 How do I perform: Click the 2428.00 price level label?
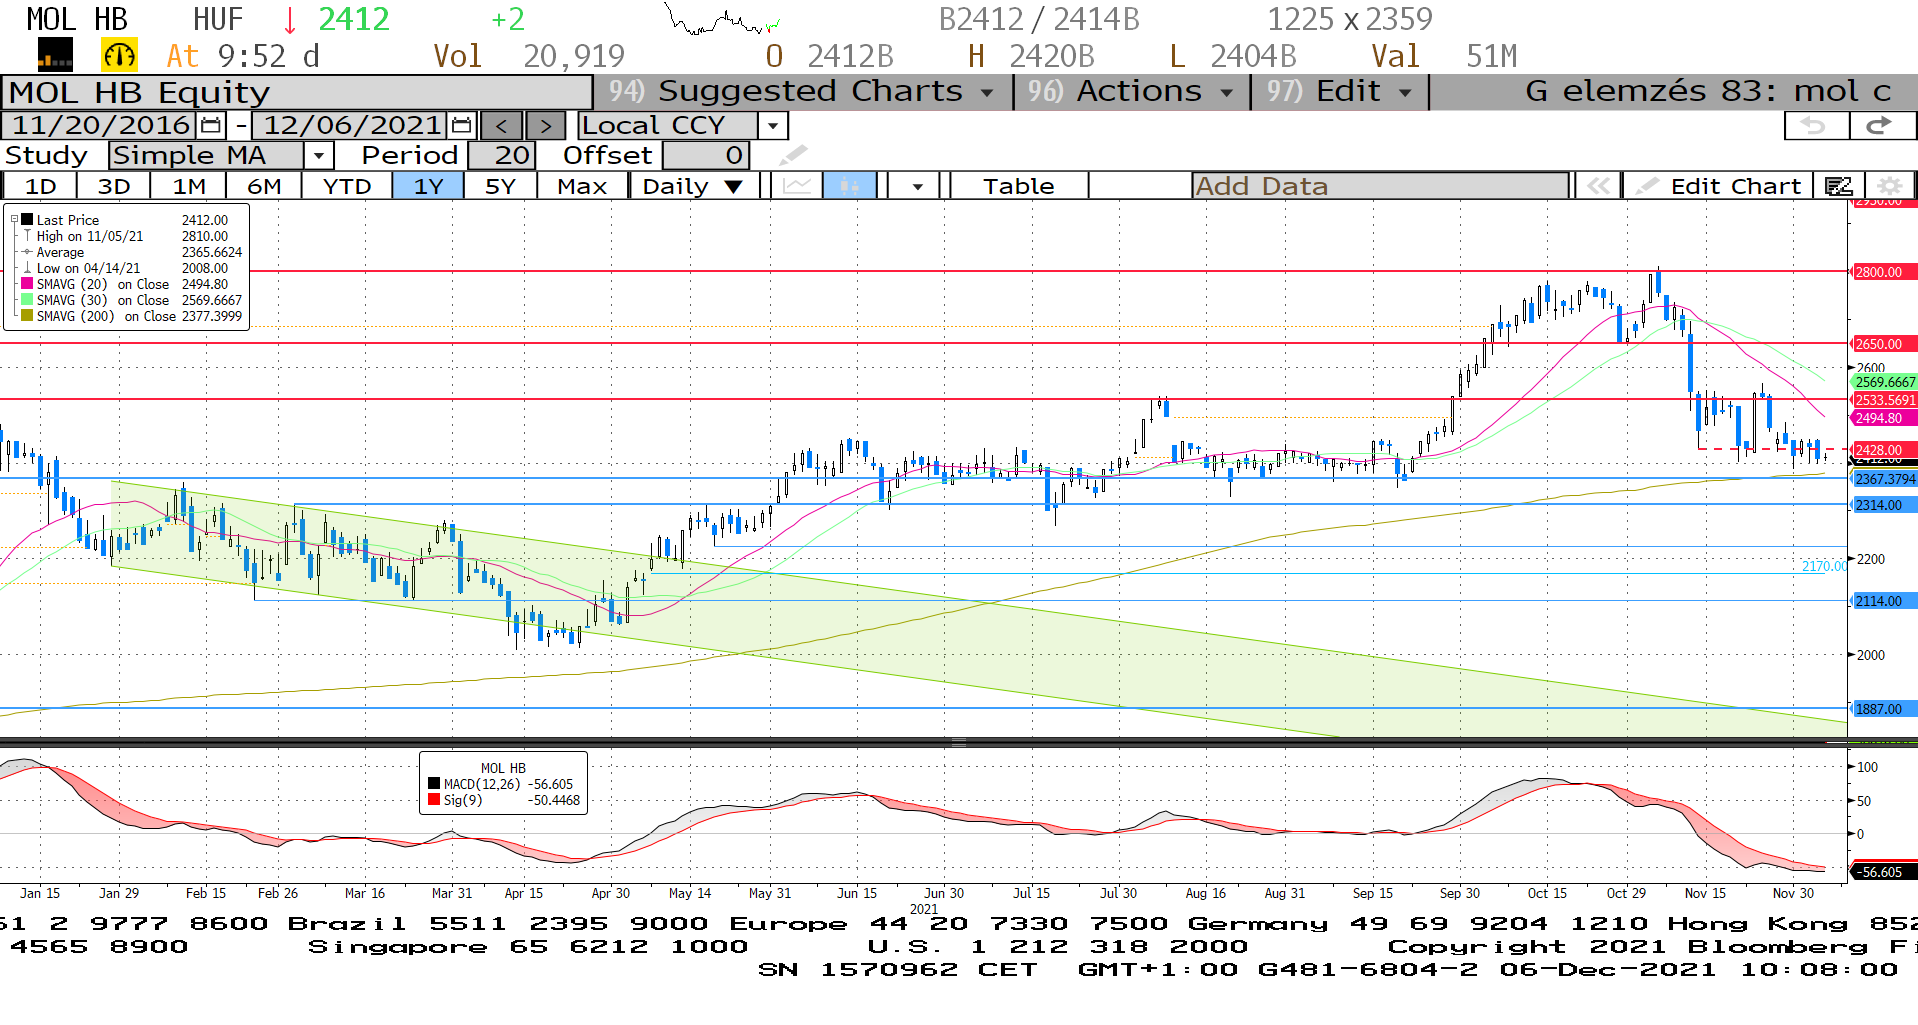coord(1884,450)
